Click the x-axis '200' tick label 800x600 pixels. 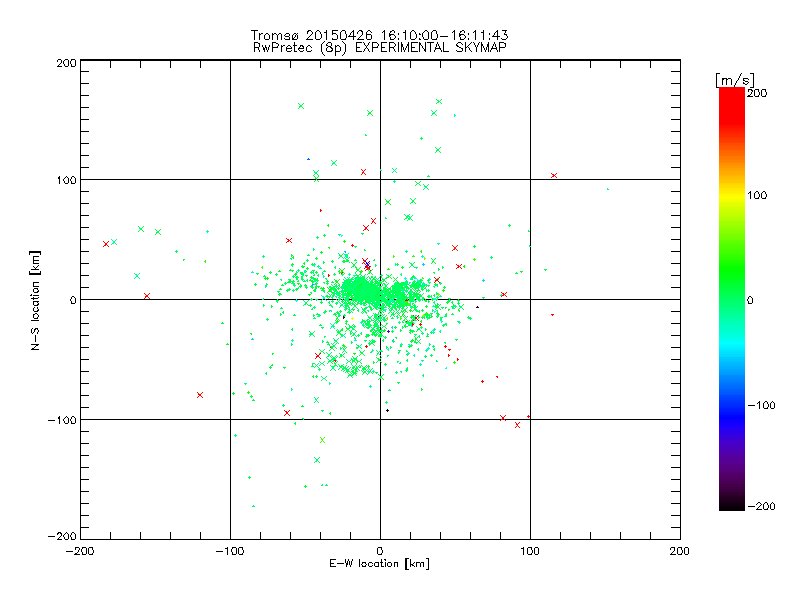pos(680,551)
